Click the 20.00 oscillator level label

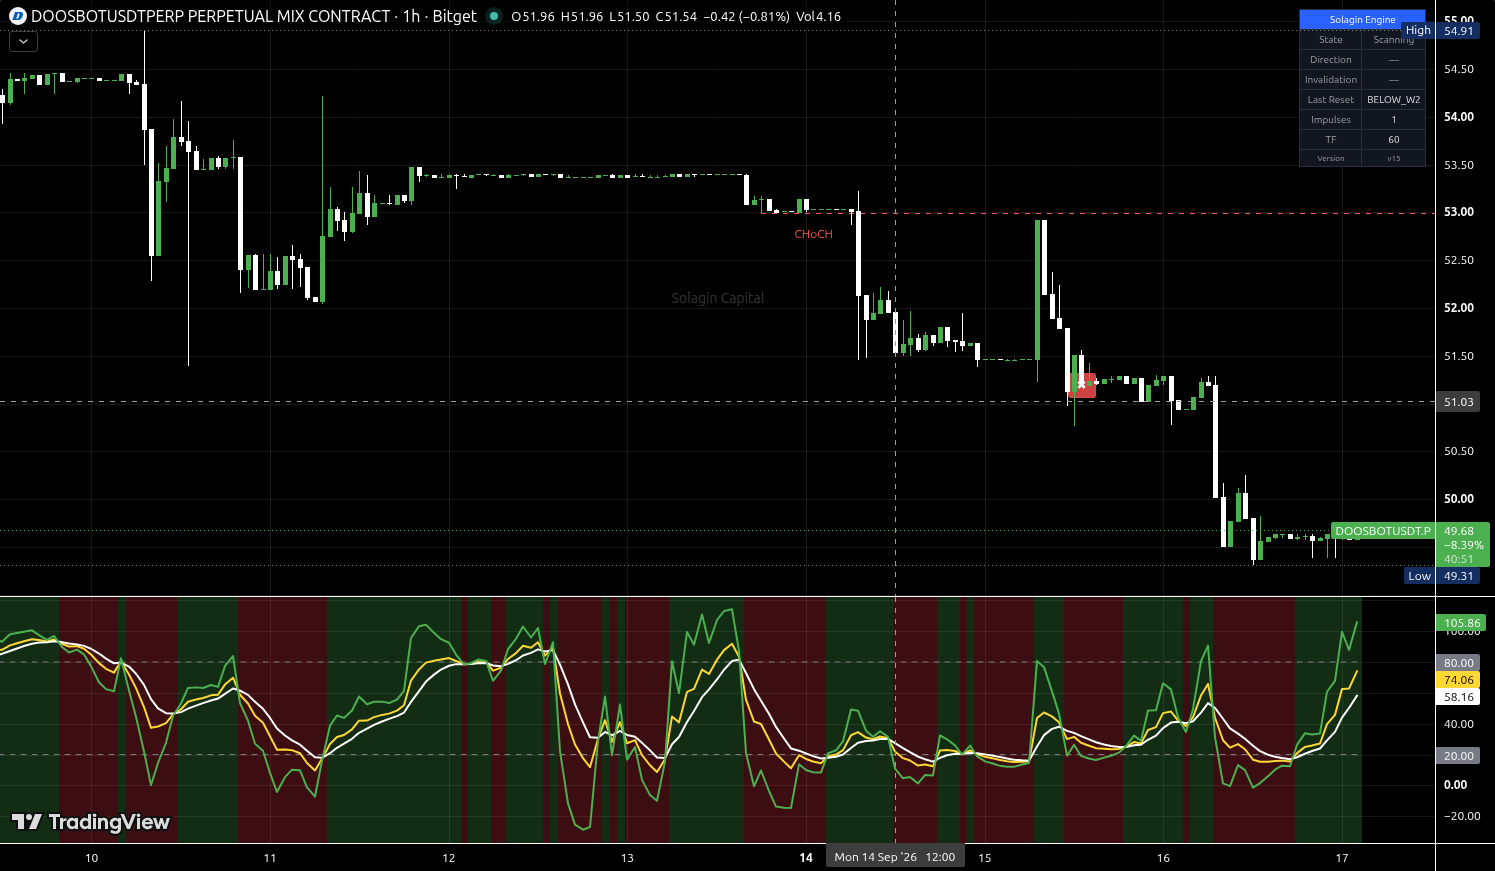tap(1459, 756)
